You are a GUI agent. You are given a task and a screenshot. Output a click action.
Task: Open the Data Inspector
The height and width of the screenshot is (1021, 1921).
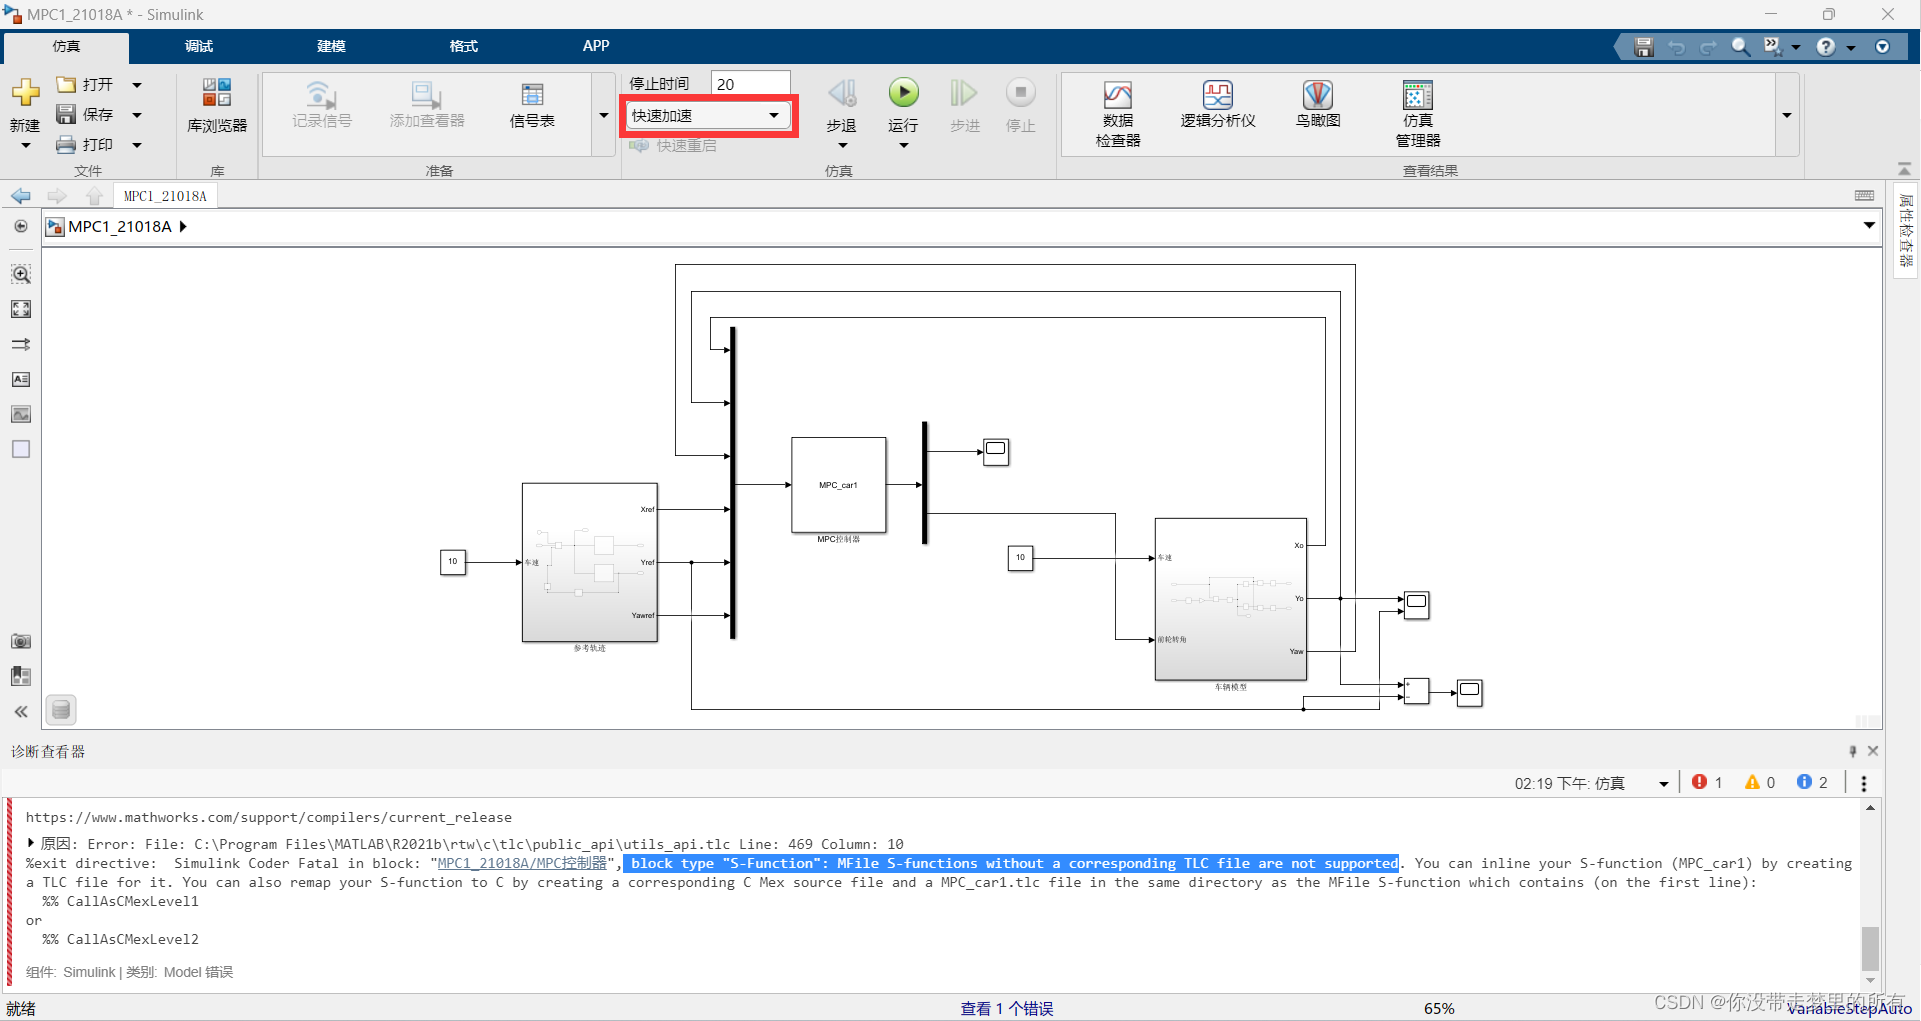tap(1118, 113)
